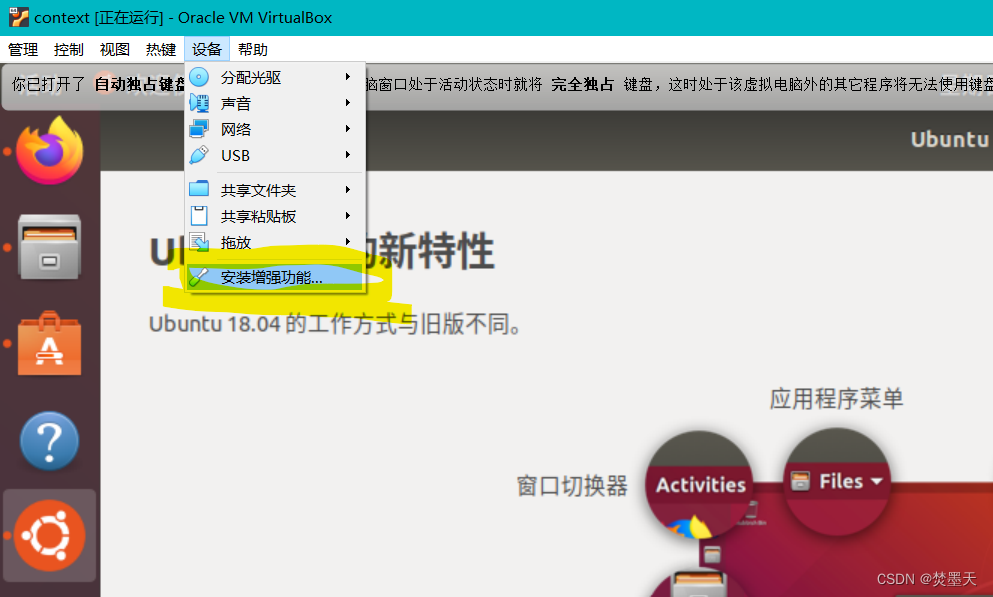Click the Activities circle in welcome image
The height and width of the screenshot is (597, 993).
(x=700, y=485)
